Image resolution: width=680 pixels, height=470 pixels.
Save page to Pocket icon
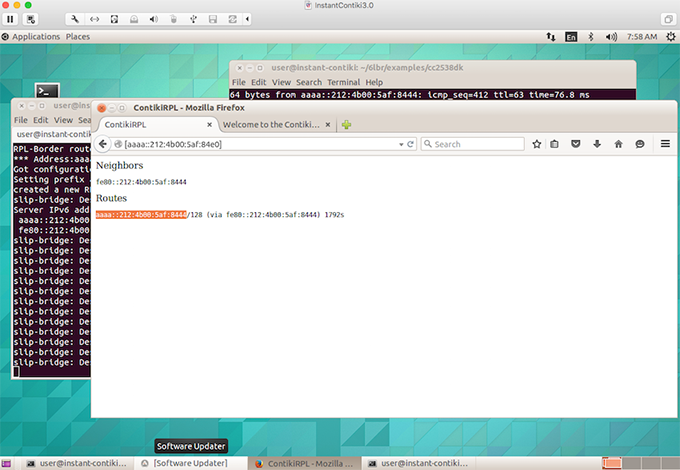pos(576,144)
